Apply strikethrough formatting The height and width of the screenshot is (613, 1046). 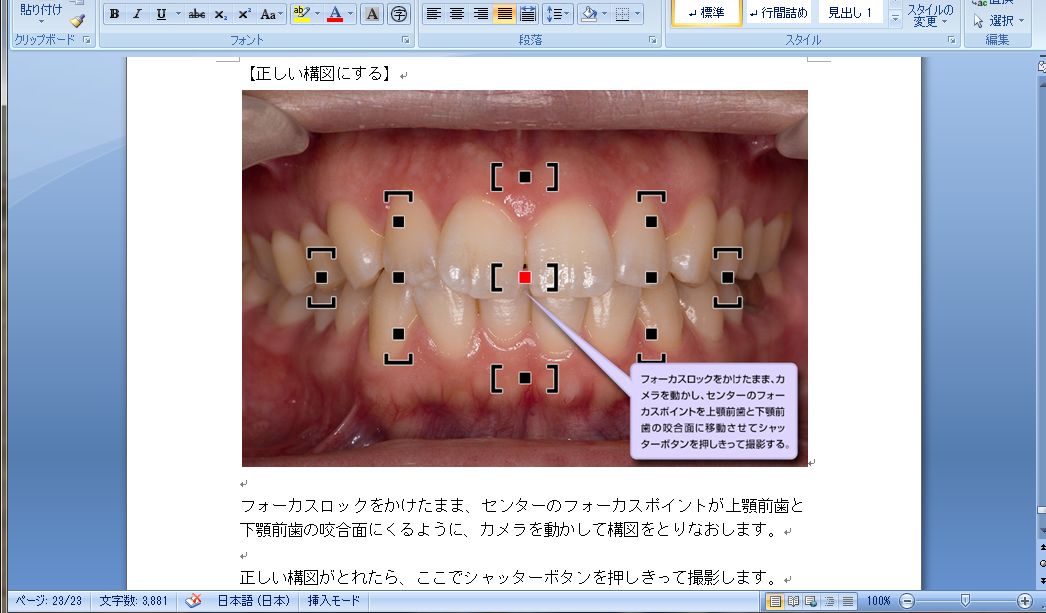197,14
